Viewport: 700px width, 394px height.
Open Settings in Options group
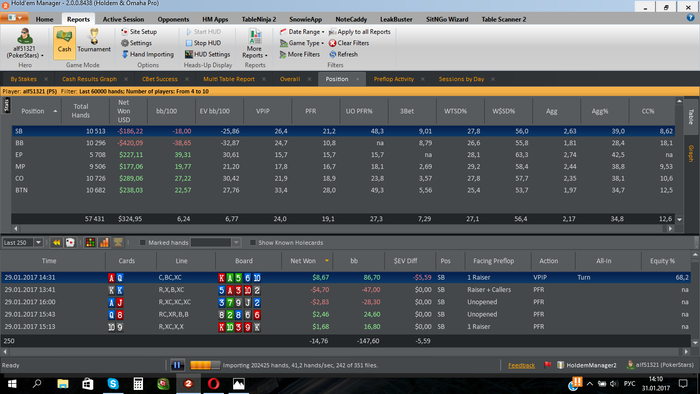137,43
